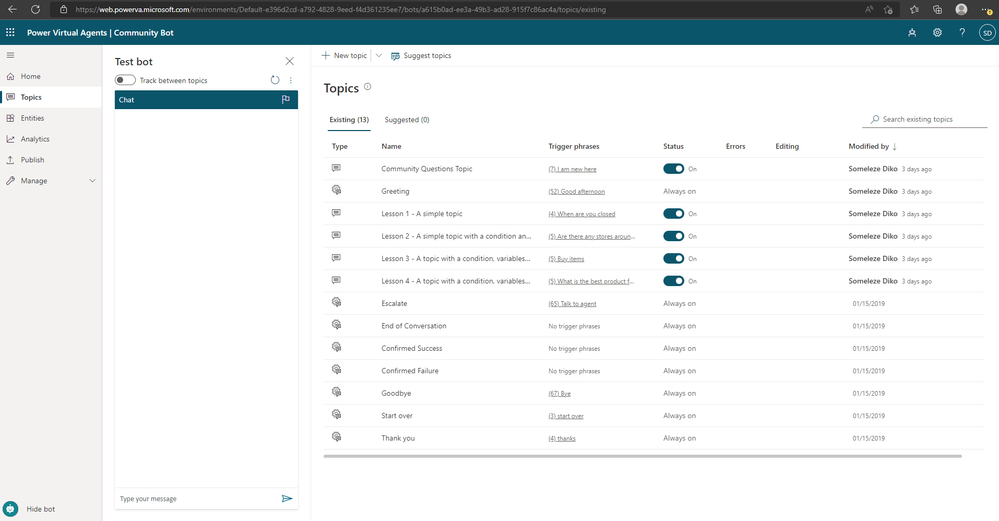Open test bot more options menu

click(x=291, y=80)
